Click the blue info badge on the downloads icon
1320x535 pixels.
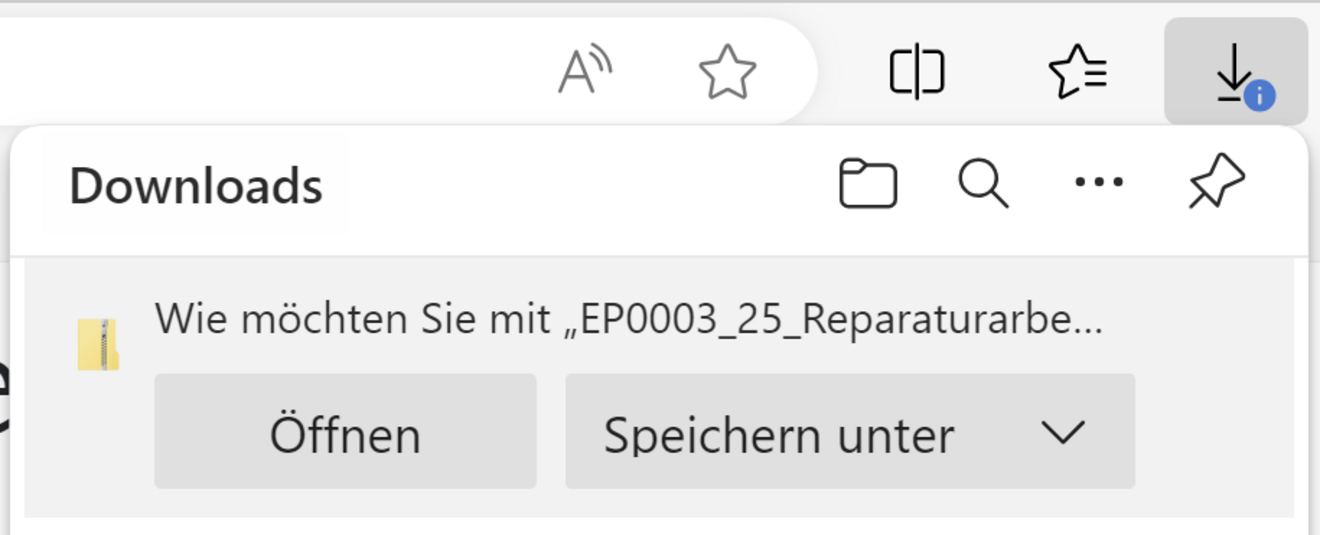pos(1259,96)
